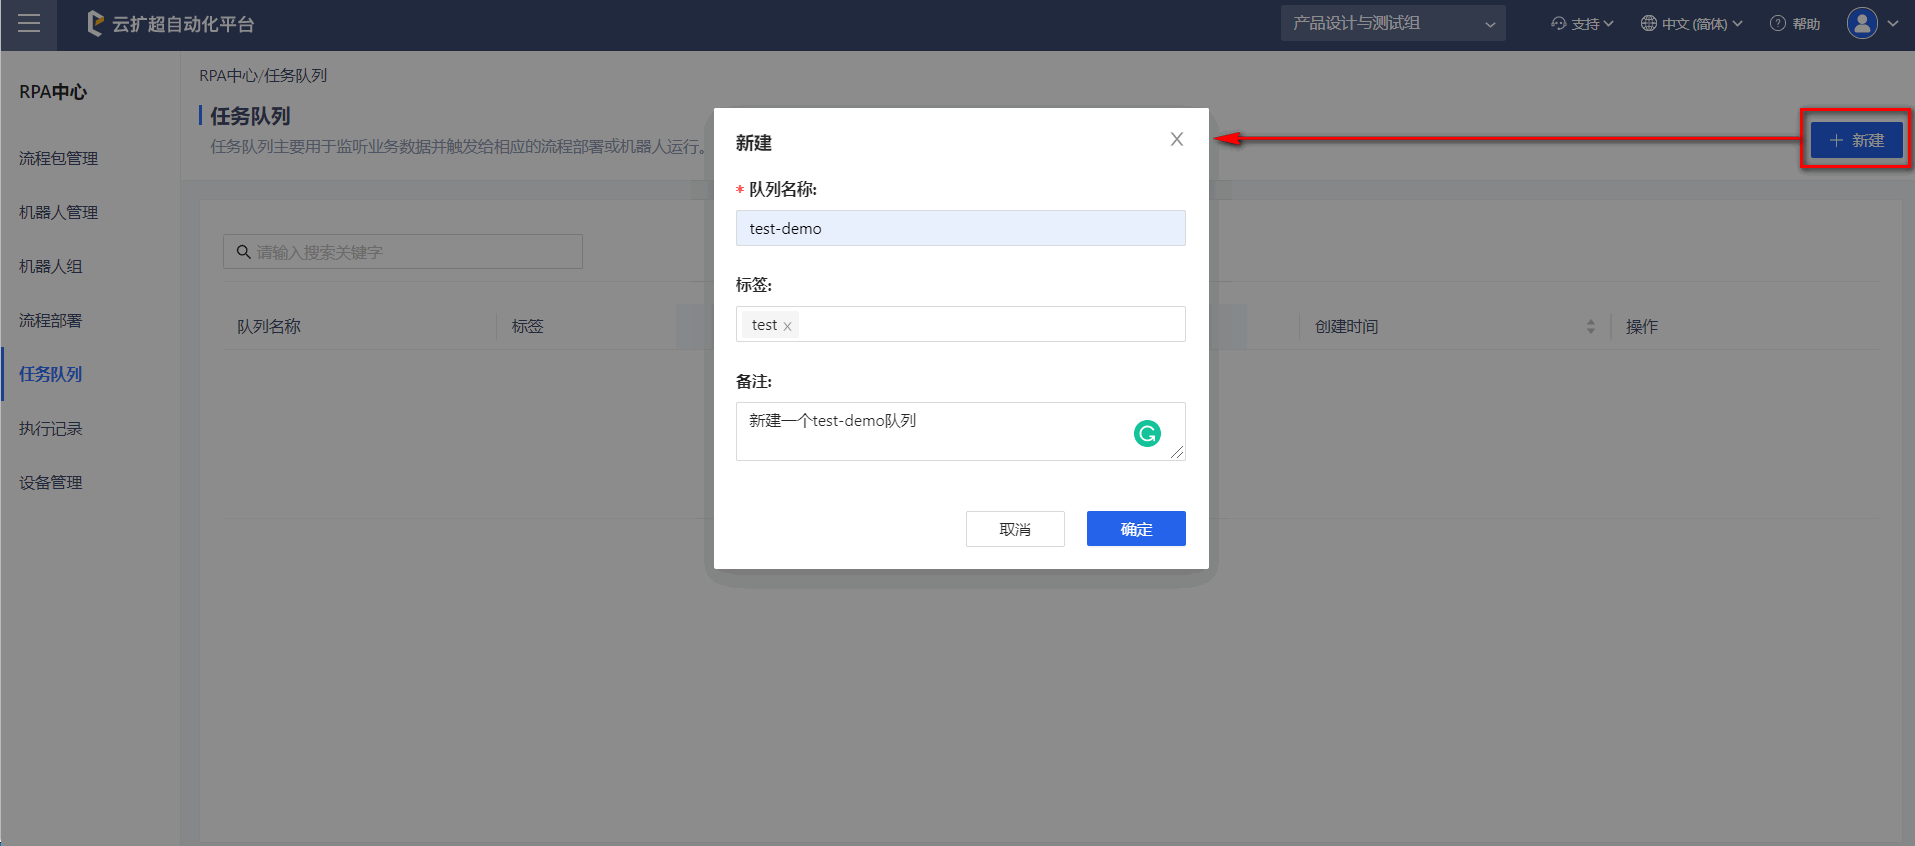This screenshot has height=846, width=1915.
Task: Open the hamburger menu icon
Action: click(x=29, y=23)
